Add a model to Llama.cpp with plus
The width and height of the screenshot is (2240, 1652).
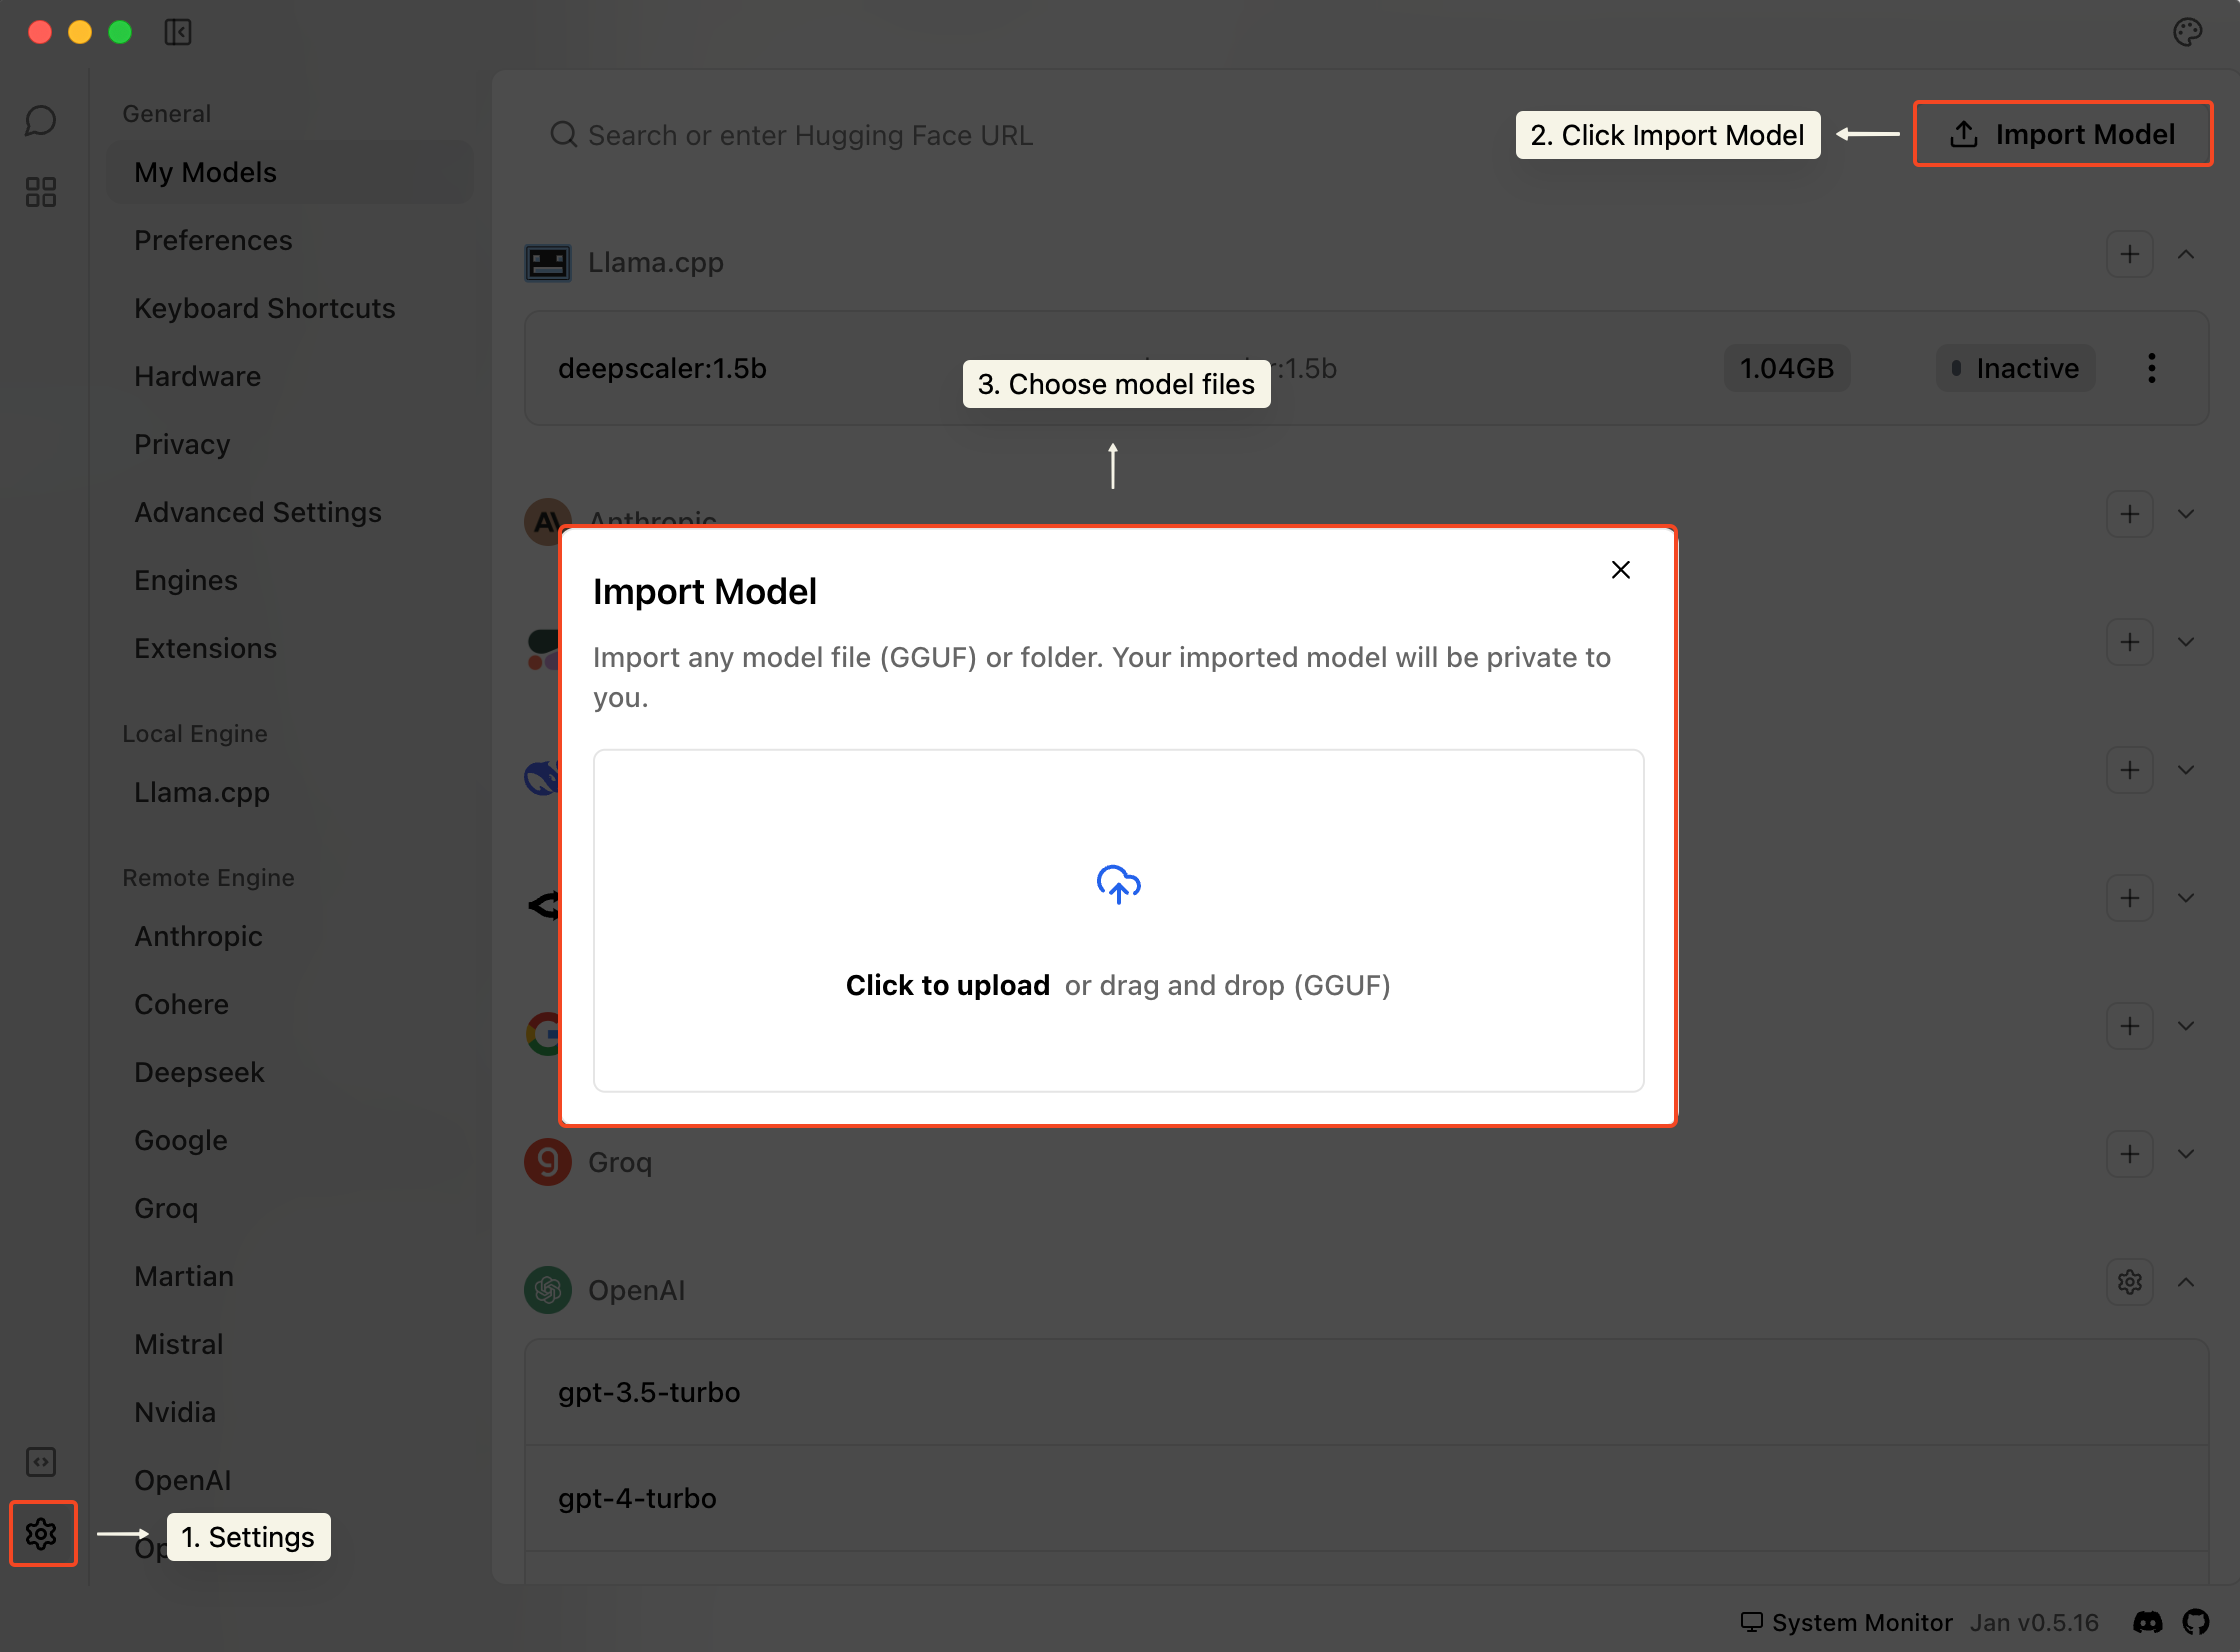[2130, 255]
